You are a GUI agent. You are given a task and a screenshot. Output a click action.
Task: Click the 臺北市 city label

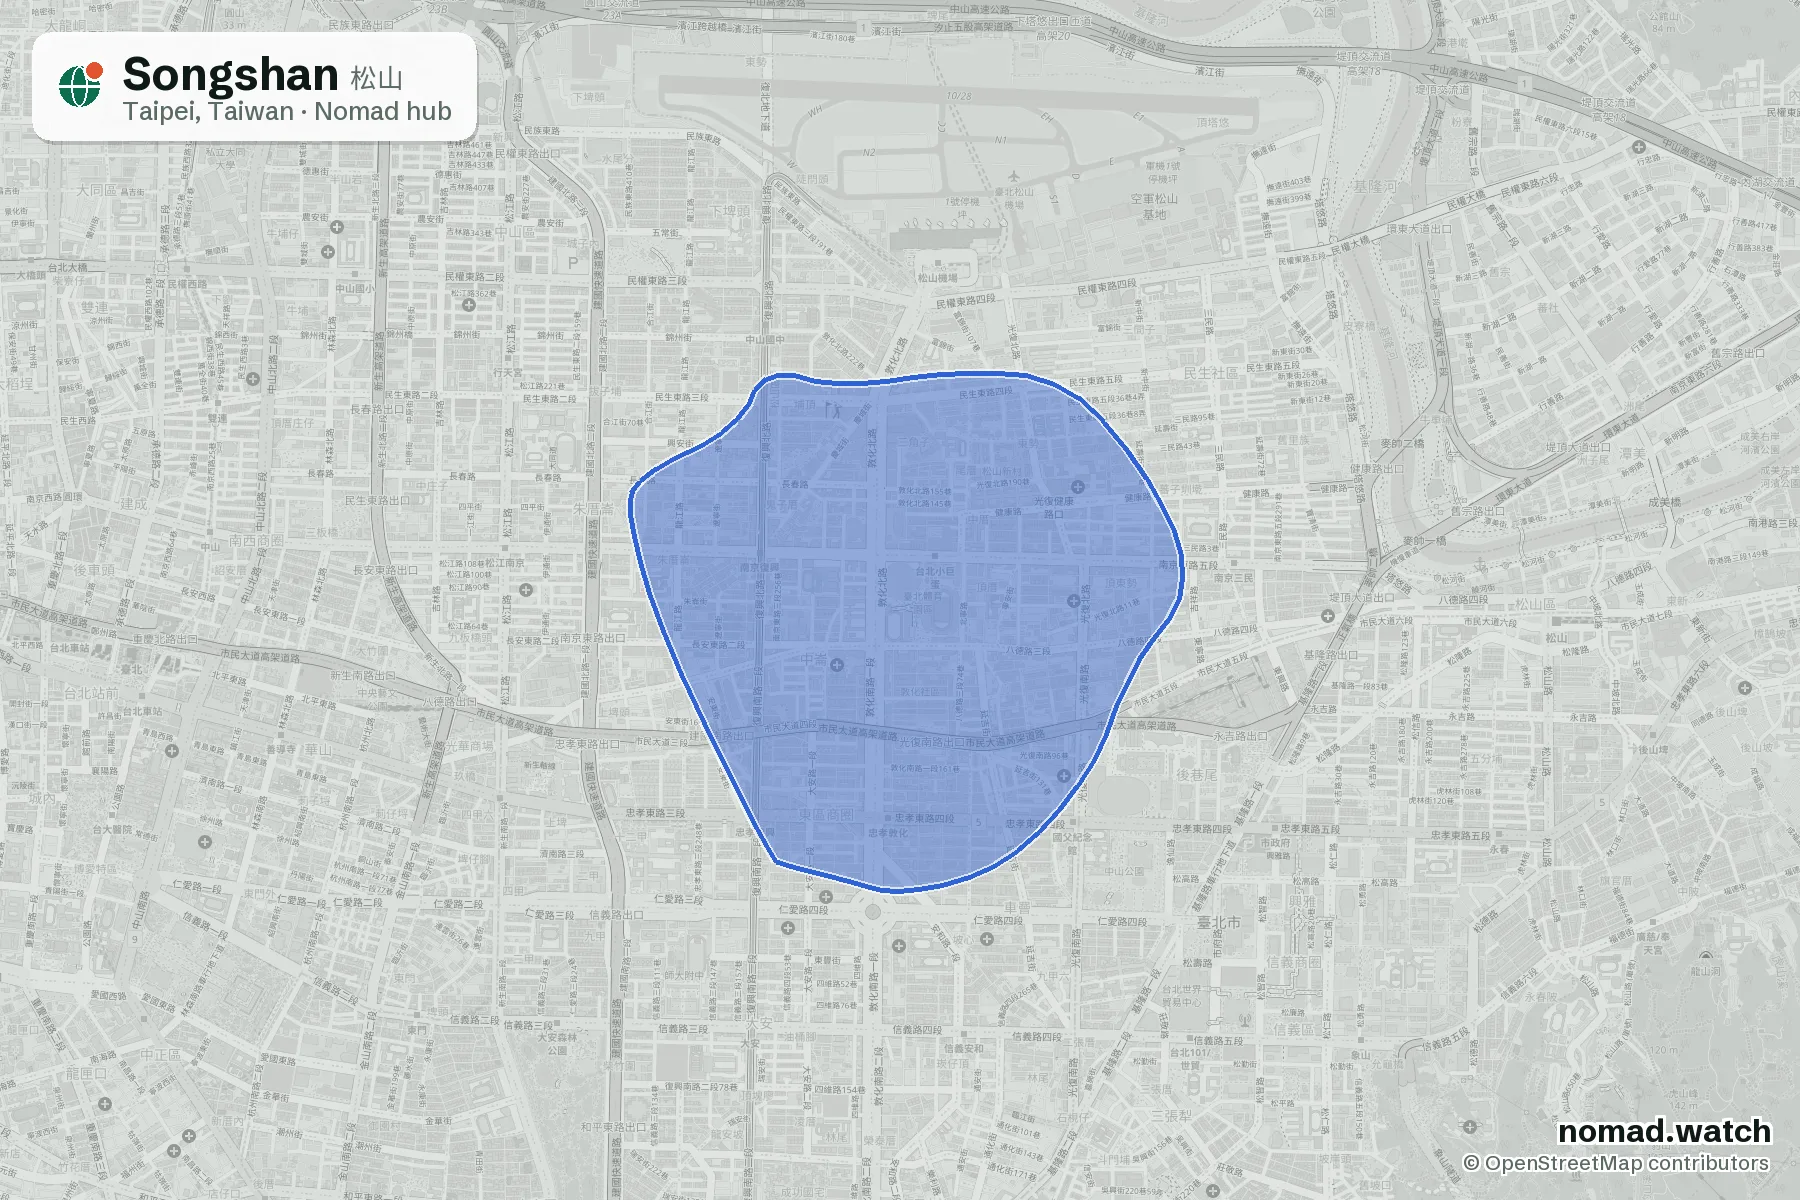(x=1219, y=922)
